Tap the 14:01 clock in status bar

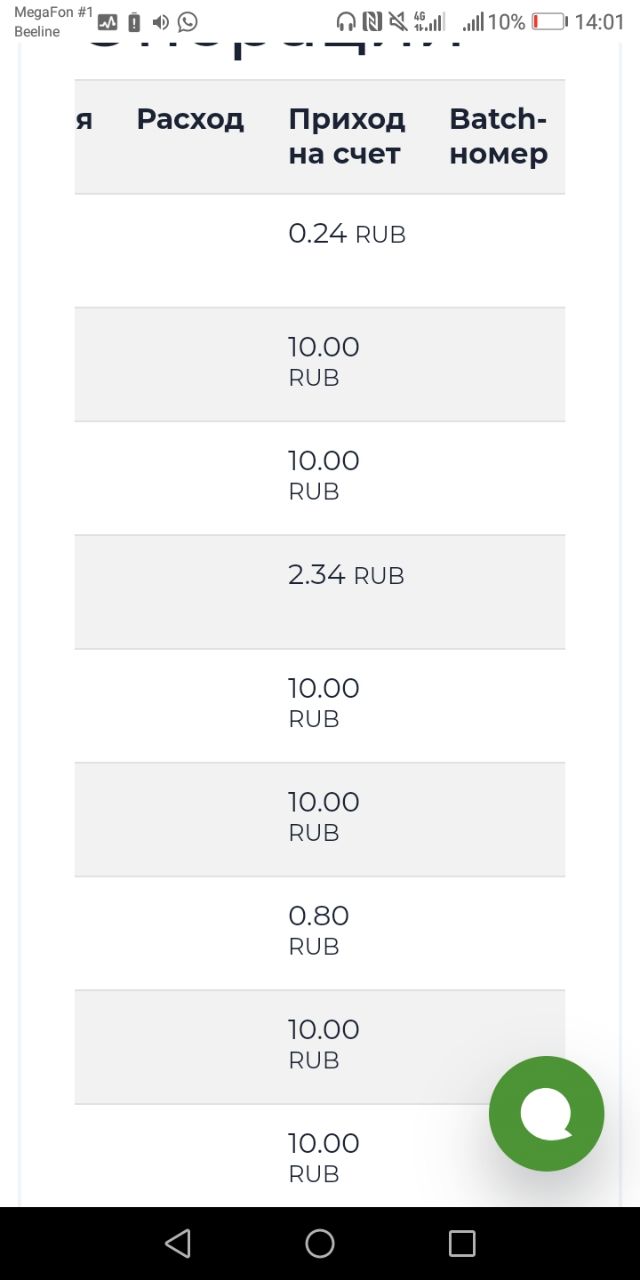pyautogui.click(x=599, y=22)
